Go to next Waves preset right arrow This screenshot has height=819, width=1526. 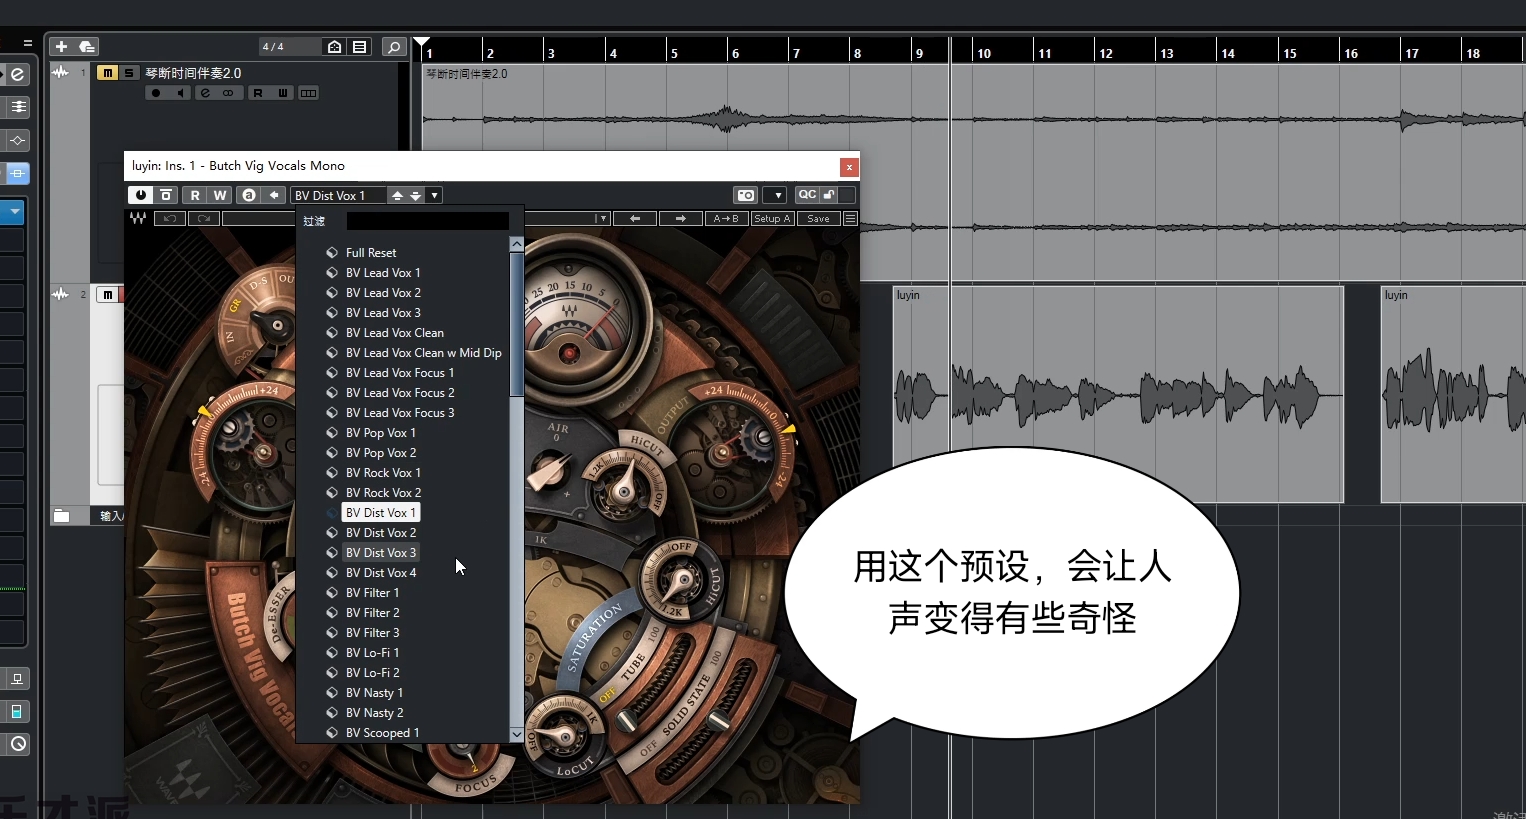click(680, 218)
